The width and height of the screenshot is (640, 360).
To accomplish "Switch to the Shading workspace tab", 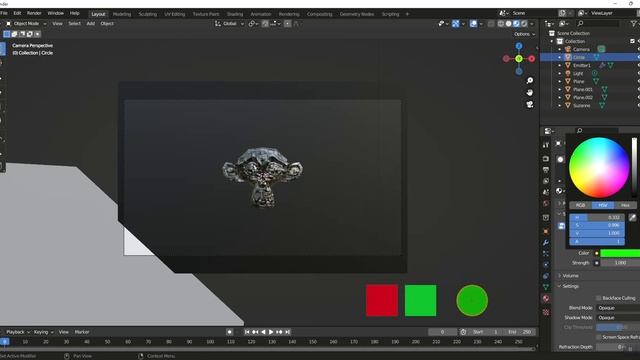I will coord(235,14).
